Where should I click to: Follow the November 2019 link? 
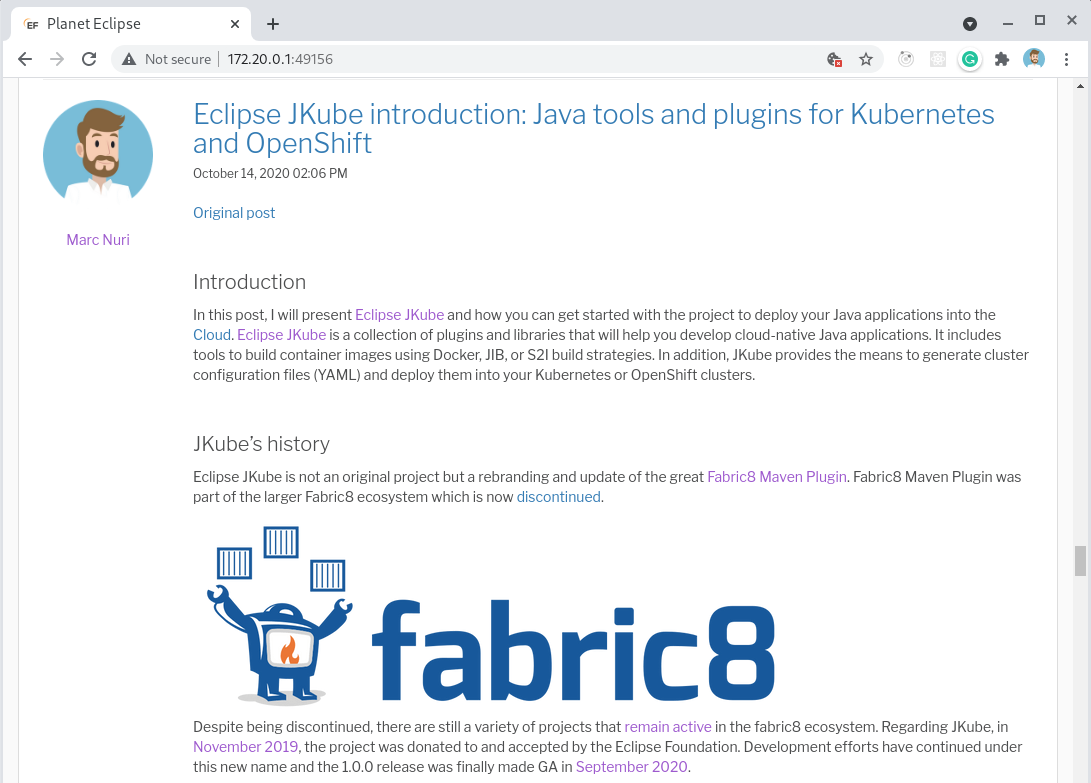(x=246, y=747)
